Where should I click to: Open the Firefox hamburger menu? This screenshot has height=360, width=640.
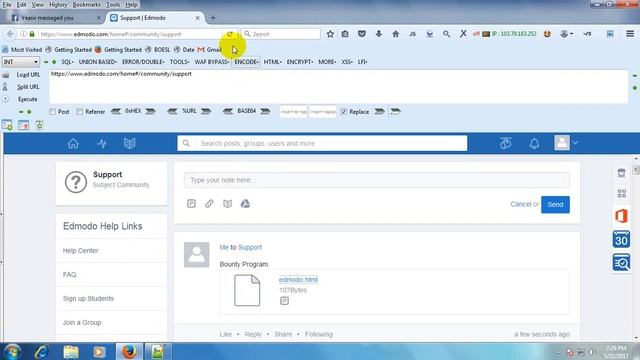pos(630,34)
